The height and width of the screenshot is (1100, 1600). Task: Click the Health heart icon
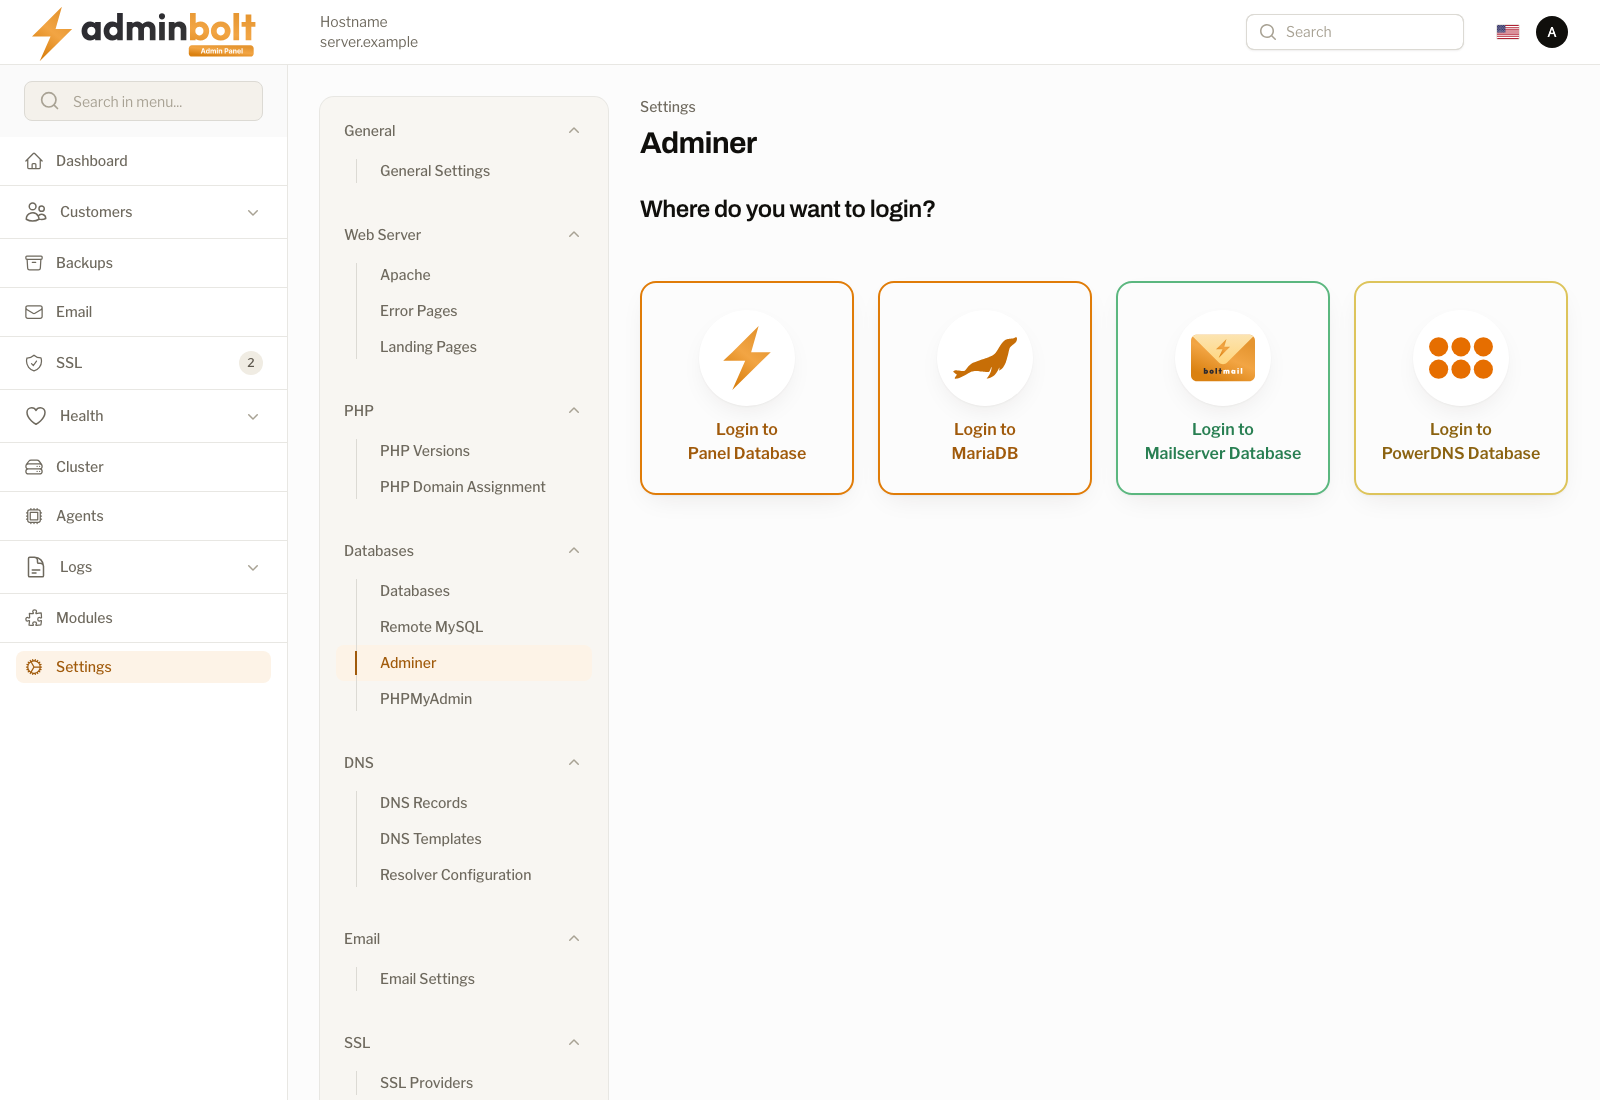pos(36,416)
